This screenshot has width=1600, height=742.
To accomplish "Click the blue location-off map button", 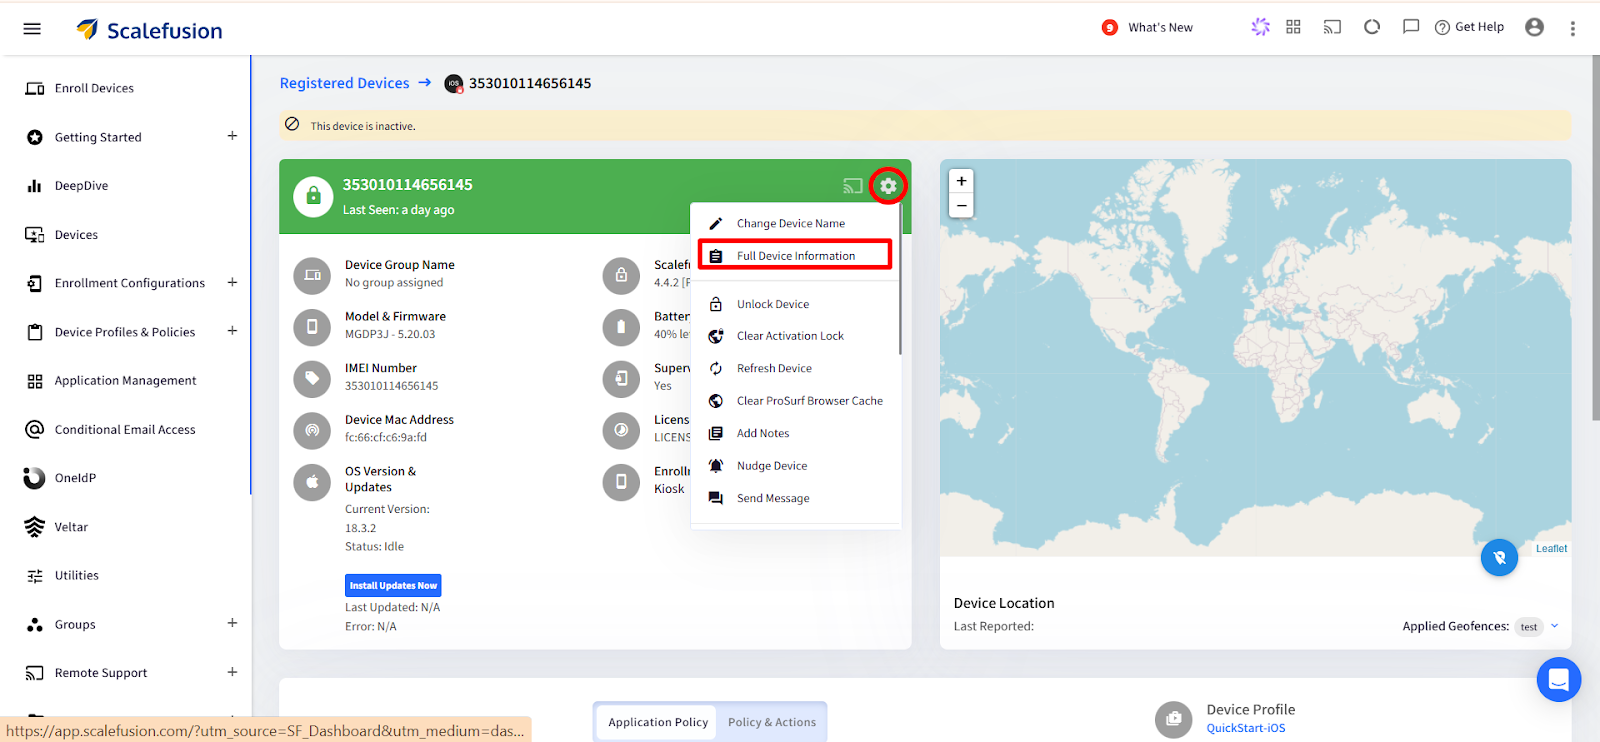I will click(1499, 557).
